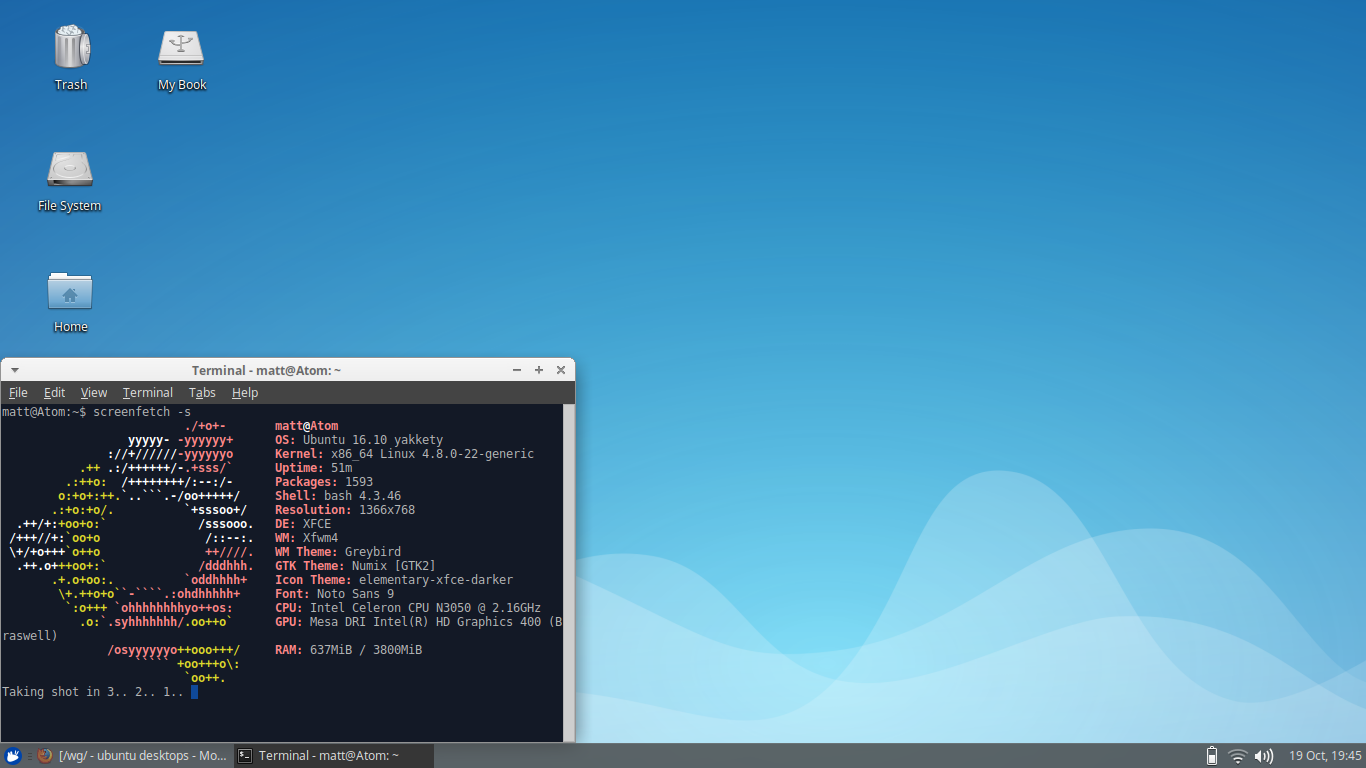Open the terminal window menu arrow
The height and width of the screenshot is (768, 1366).
click(x=14, y=370)
